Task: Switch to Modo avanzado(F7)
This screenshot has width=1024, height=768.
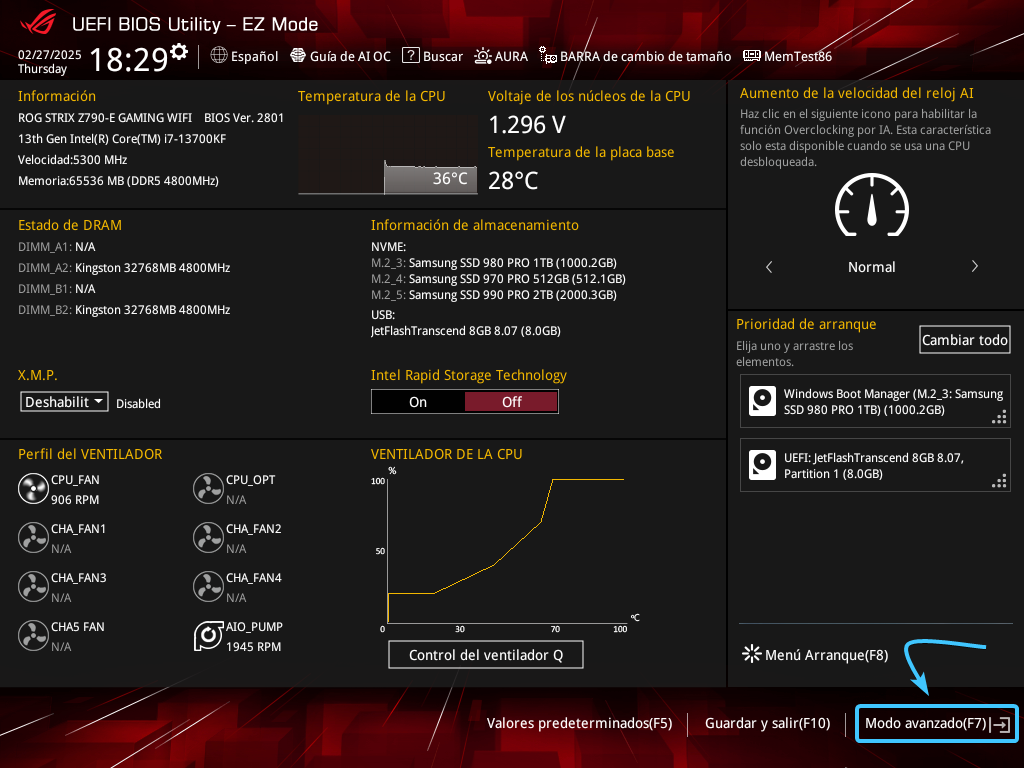Action: 937,723
